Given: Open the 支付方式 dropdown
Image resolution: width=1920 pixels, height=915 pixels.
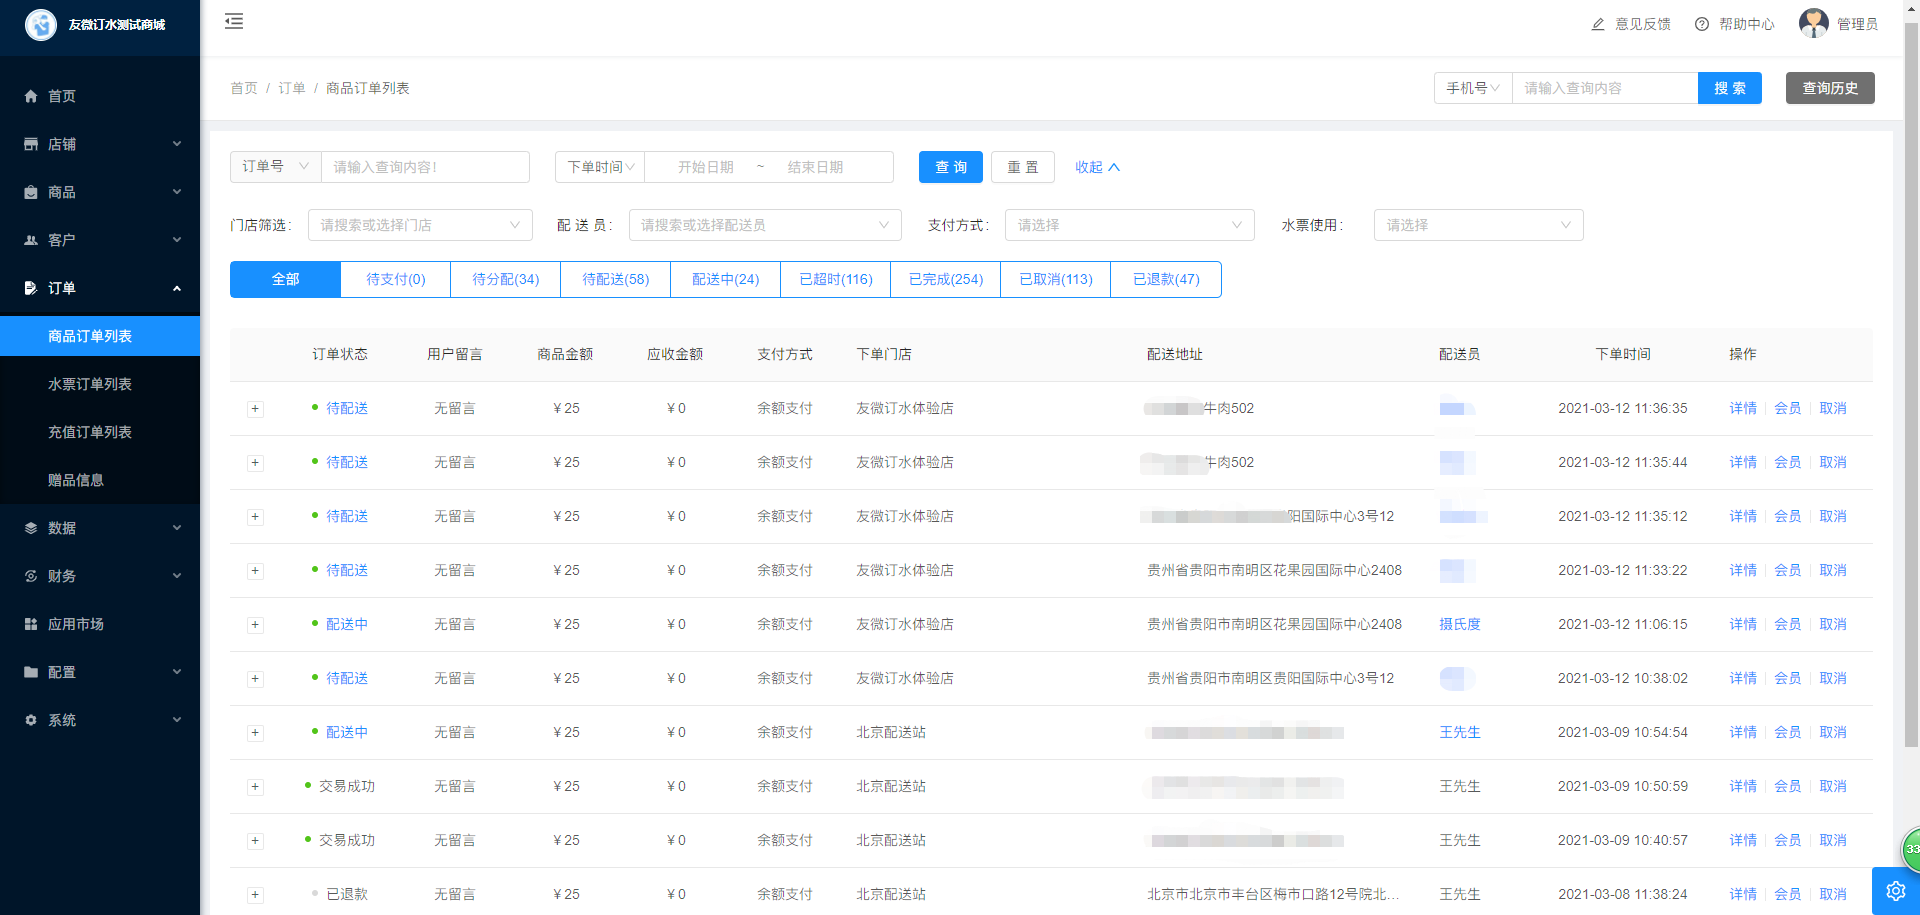Looking at the screenshot, I should pos(1130,225).
